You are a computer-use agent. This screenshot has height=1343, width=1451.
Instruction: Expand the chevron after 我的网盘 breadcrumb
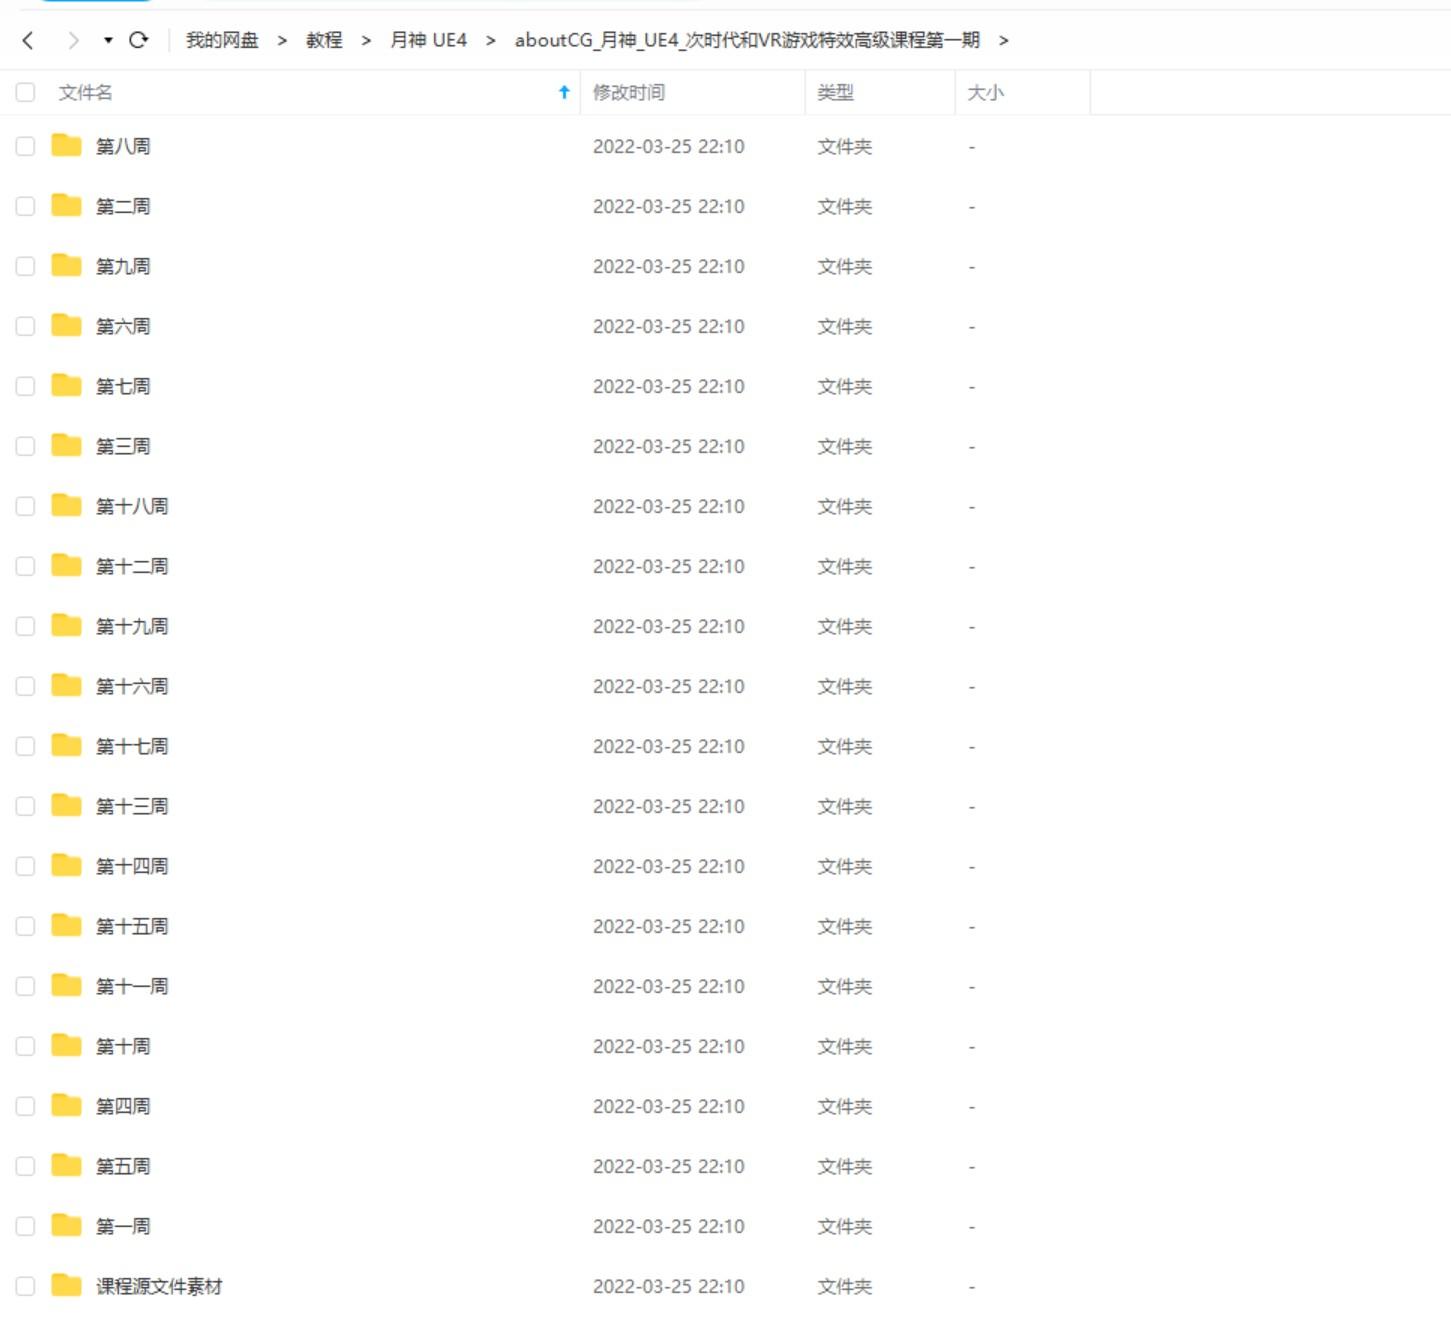point(282,40)
